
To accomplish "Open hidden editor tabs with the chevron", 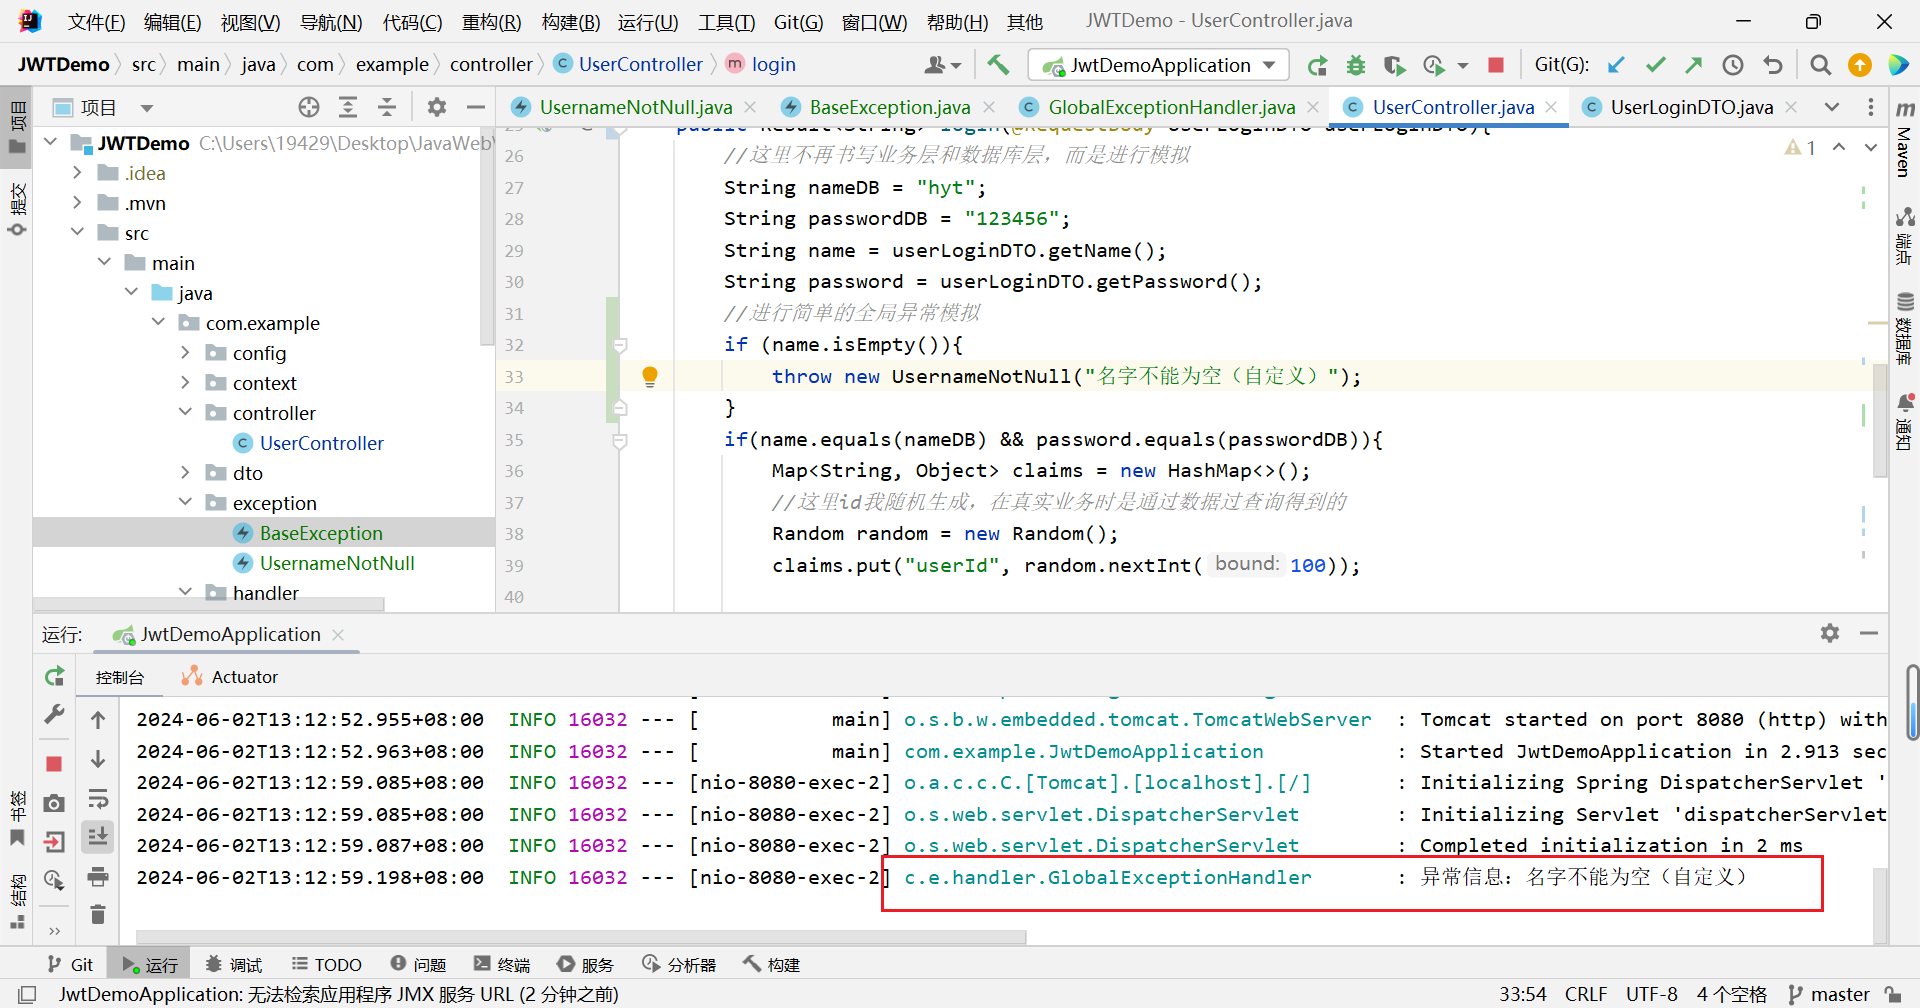I will pos(1833,107).
